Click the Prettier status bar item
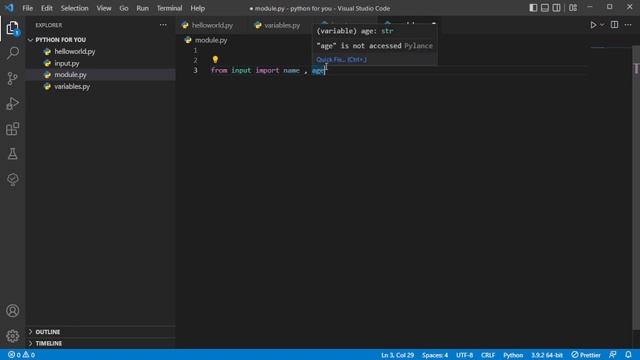The width and height of the screenshot is (640, 360). coord(586,355)
